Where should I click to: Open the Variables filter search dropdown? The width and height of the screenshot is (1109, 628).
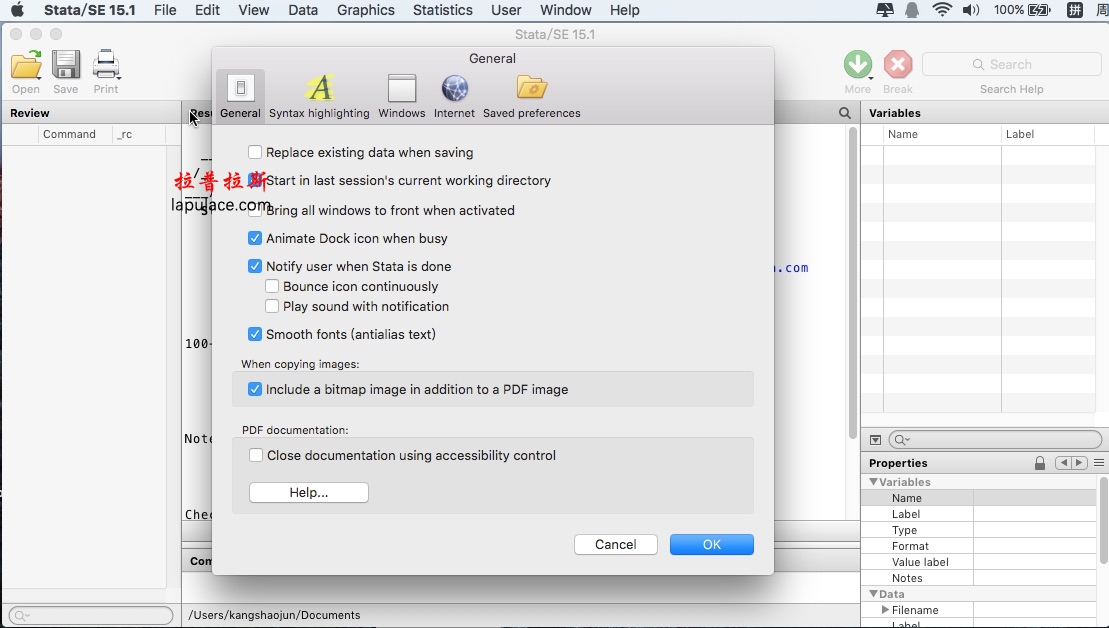902,440
